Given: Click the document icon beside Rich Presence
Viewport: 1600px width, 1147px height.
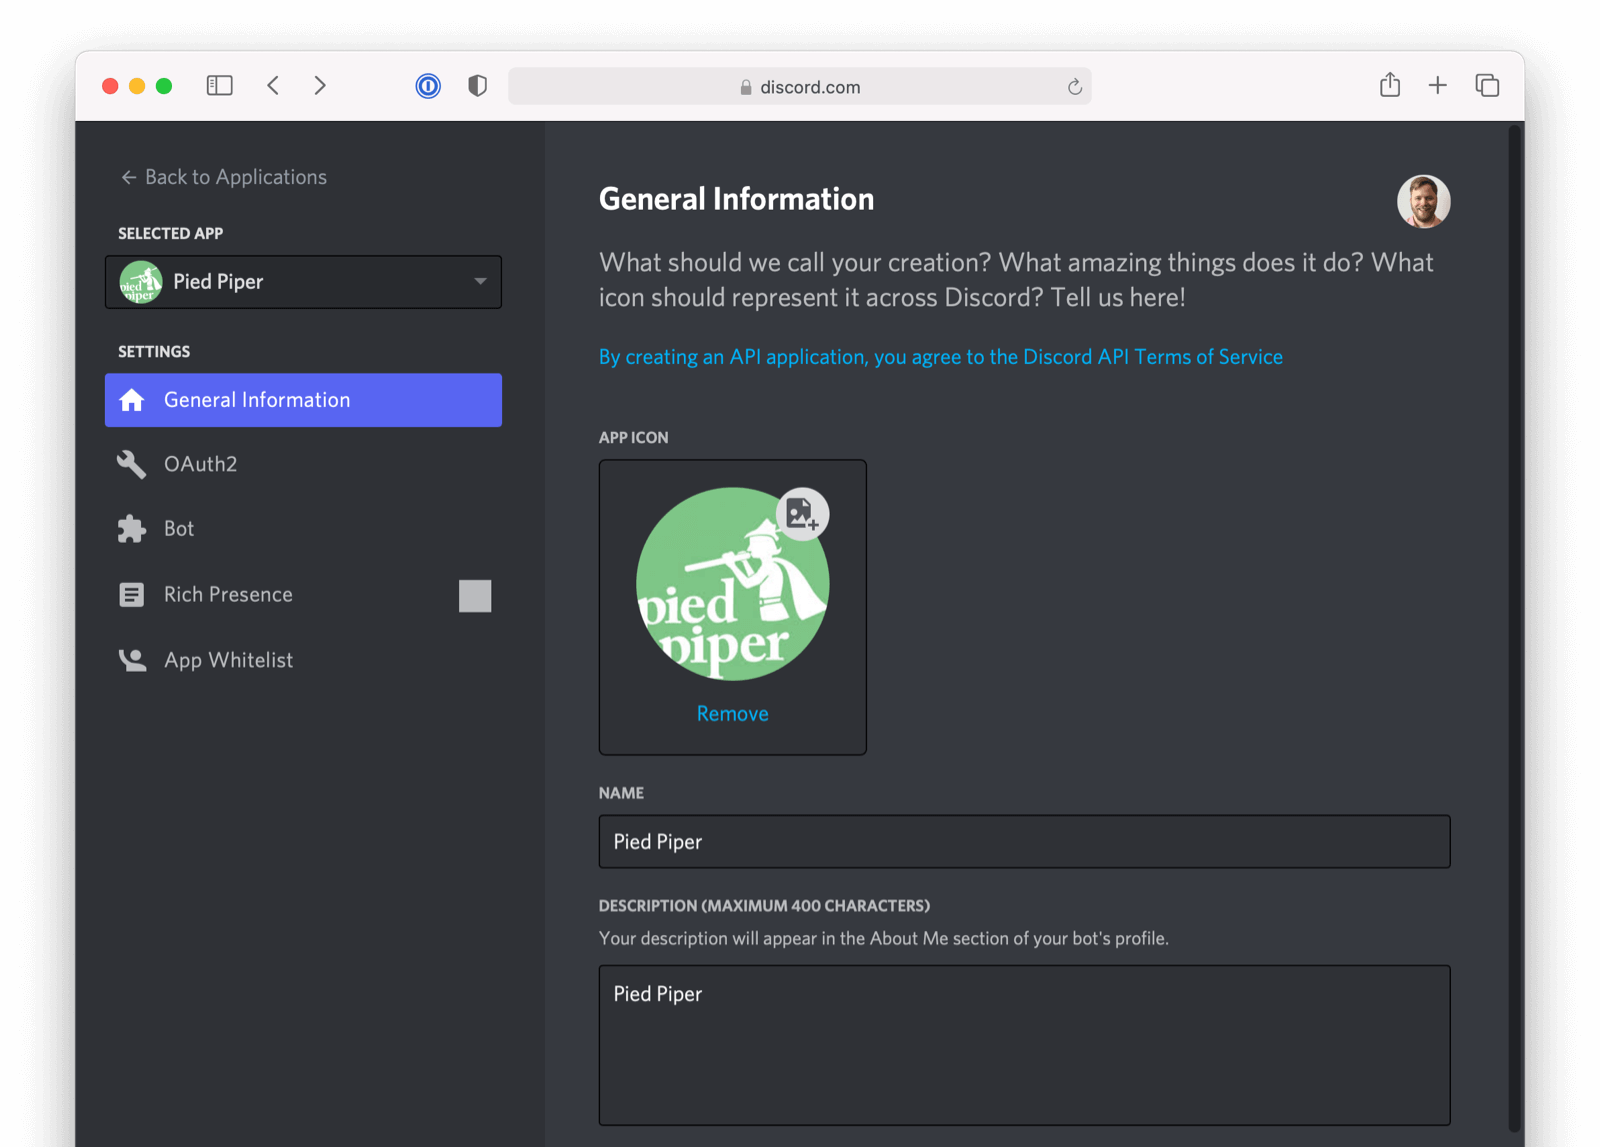Looking at the screenshot, I should (132, 595).
